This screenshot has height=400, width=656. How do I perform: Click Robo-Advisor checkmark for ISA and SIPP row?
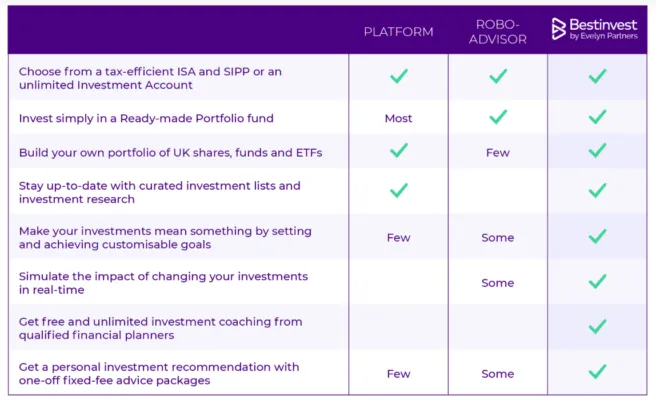point(497,76)
